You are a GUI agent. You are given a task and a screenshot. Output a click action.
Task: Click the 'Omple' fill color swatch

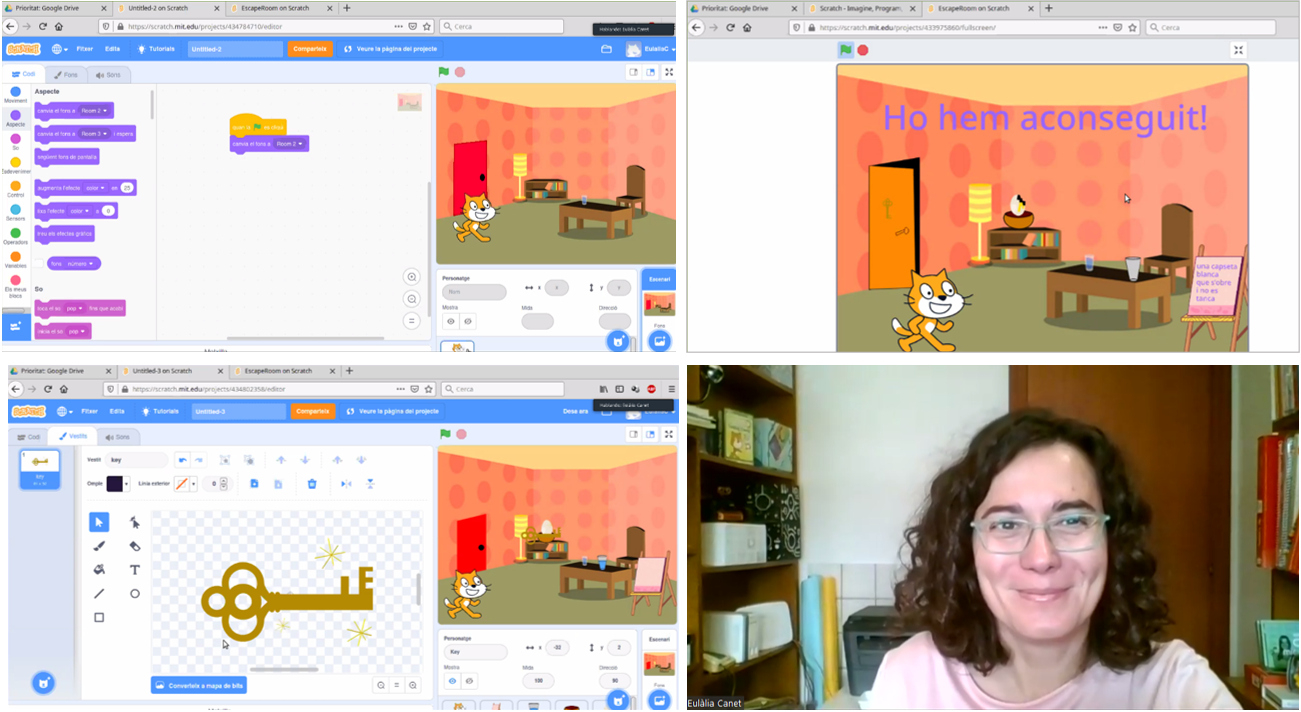115,484
